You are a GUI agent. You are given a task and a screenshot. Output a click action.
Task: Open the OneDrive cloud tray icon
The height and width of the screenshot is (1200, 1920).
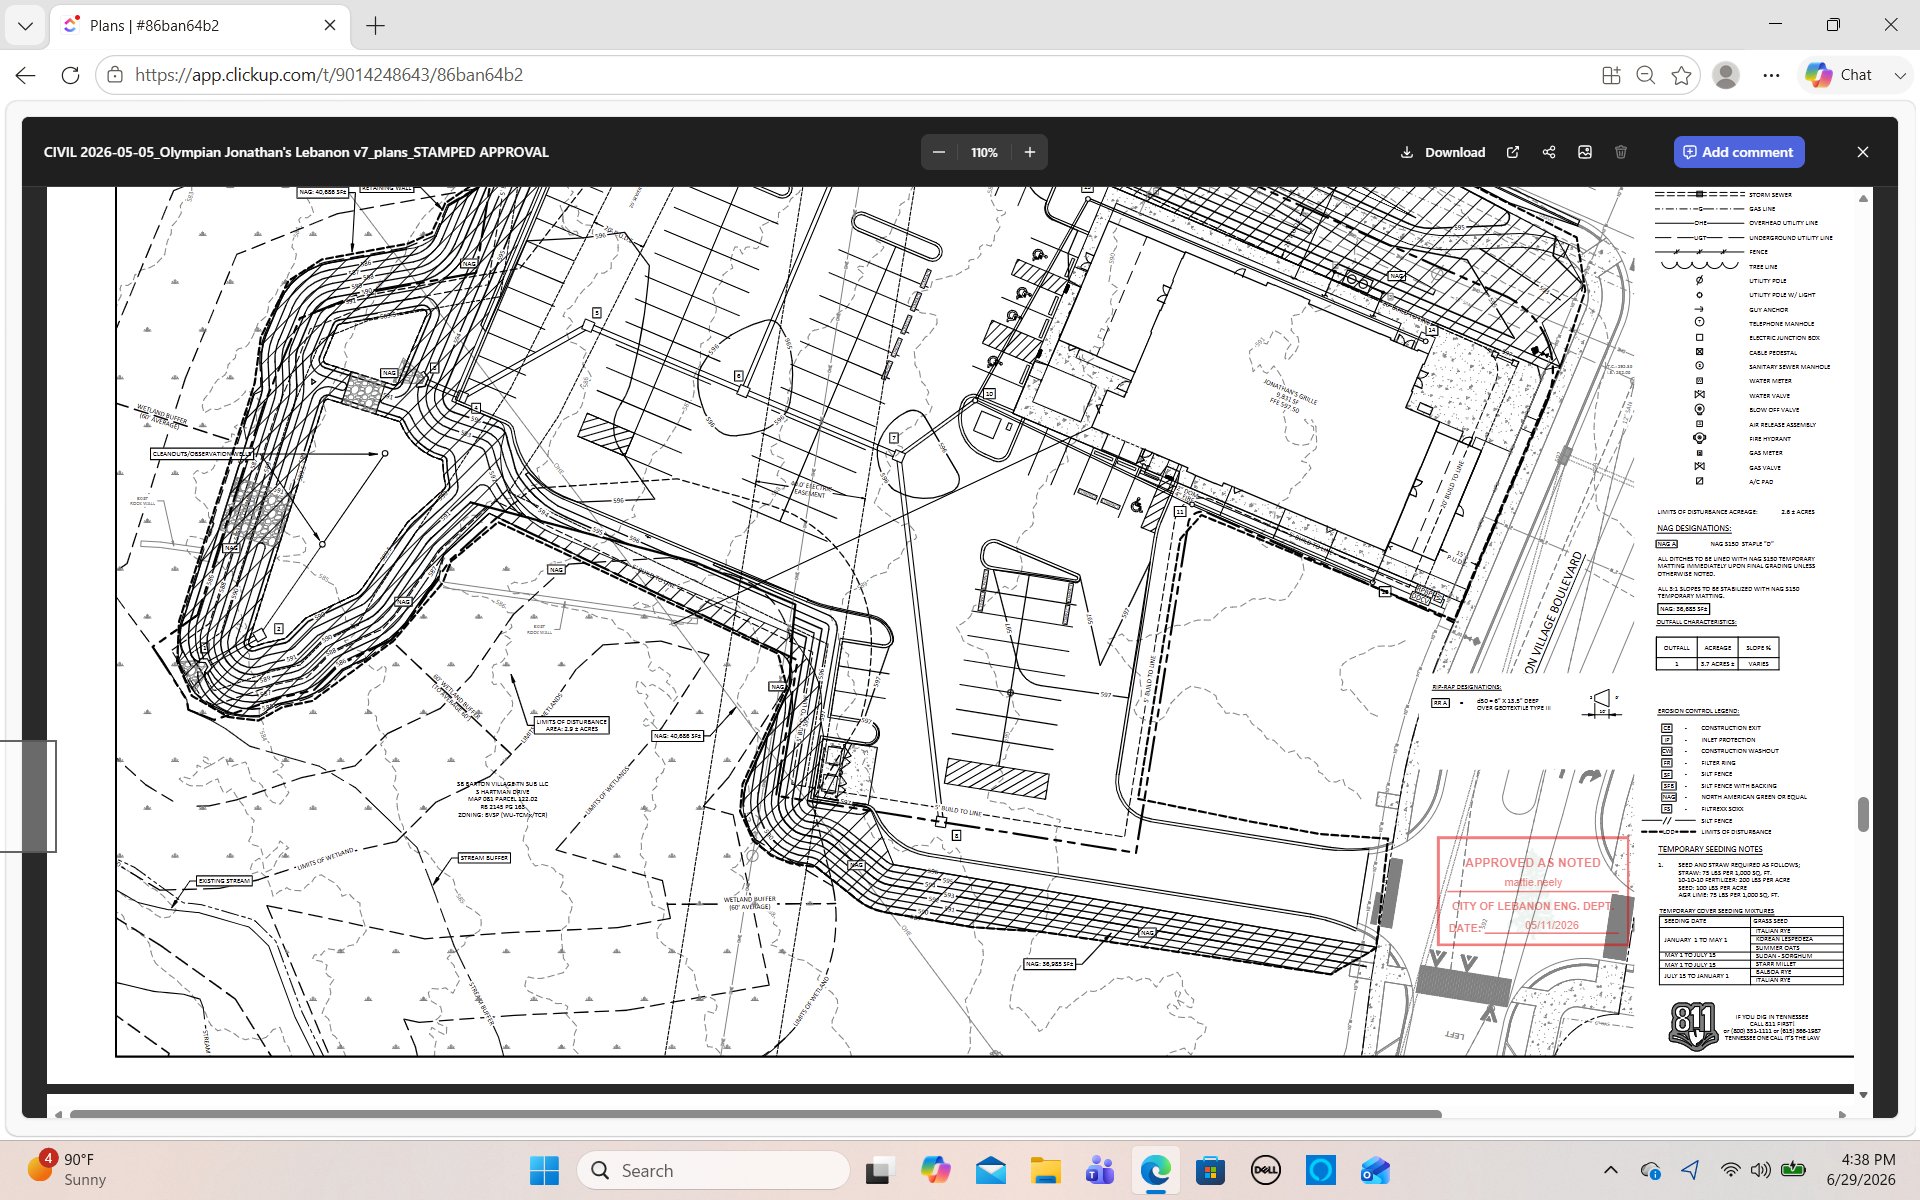tap(1651, 1170)
